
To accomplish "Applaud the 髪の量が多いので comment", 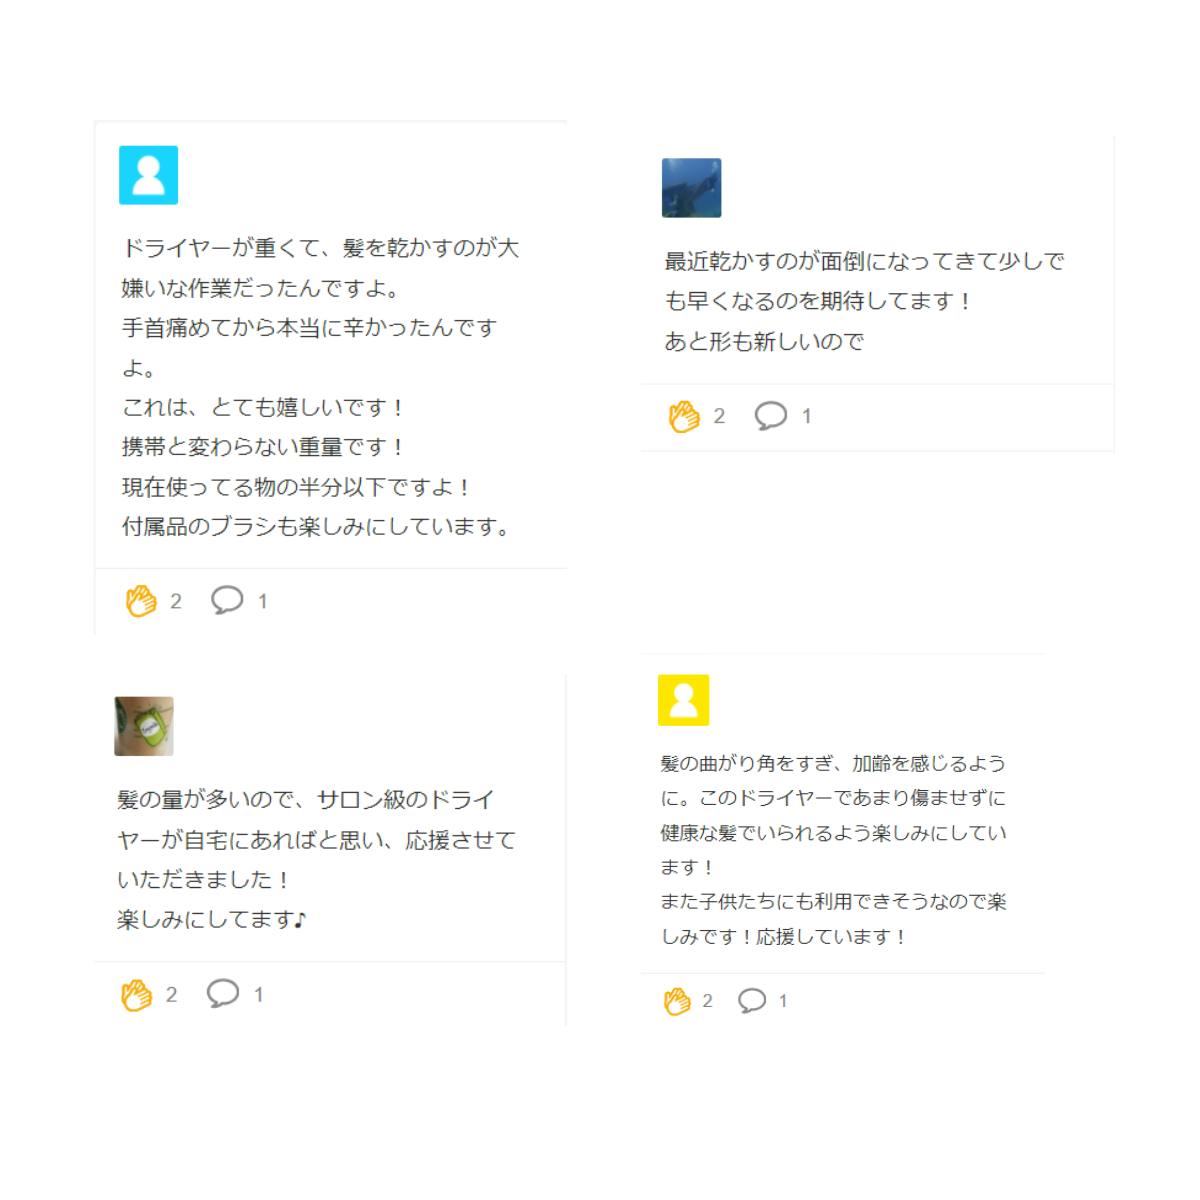I will [x=137, y=995].
